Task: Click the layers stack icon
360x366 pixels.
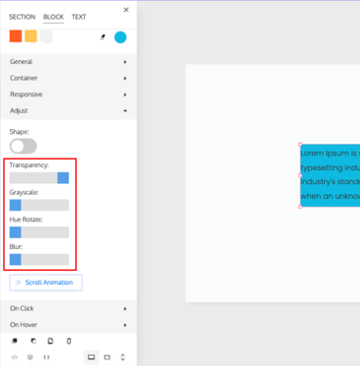Action: coord(30,357)
